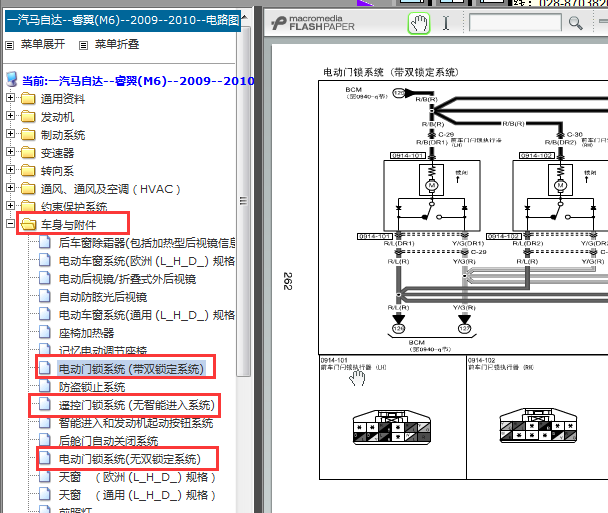Click page icon beside 后舱门自动关闭系统

45,440
